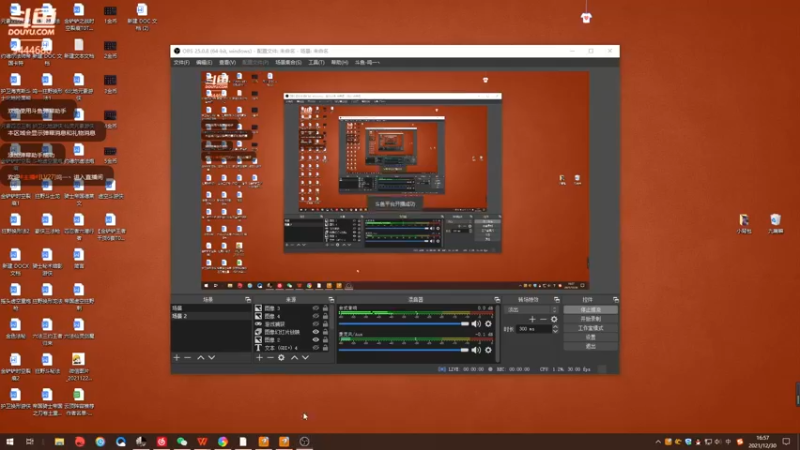
Task: Open the 斗鱼 menu in menu bar
Action: click(367, 62)
